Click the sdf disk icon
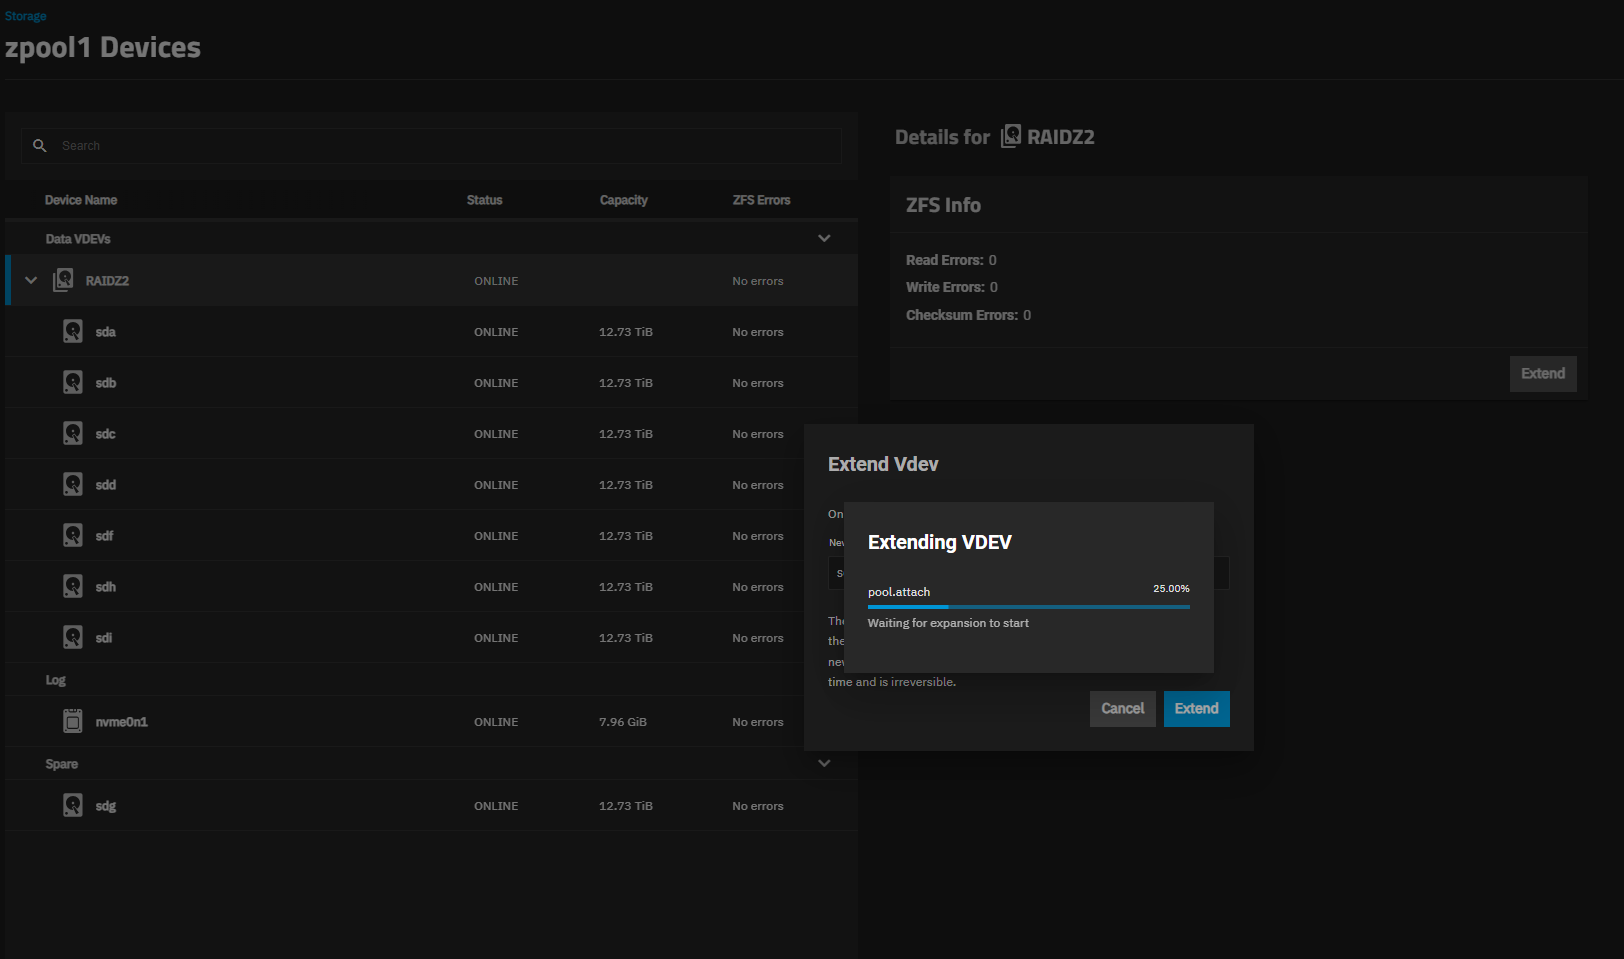This screenshot has height=959, width=1624. pyautogui.click(x=73, y=535)
